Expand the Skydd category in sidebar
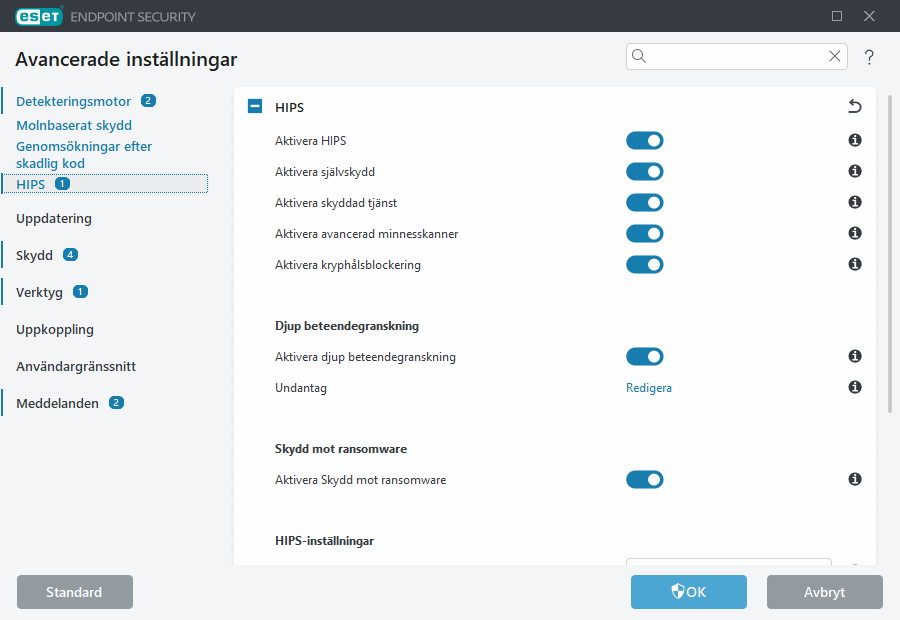Image resolution: width=900 pixels, height=620 pixels. 35,255
